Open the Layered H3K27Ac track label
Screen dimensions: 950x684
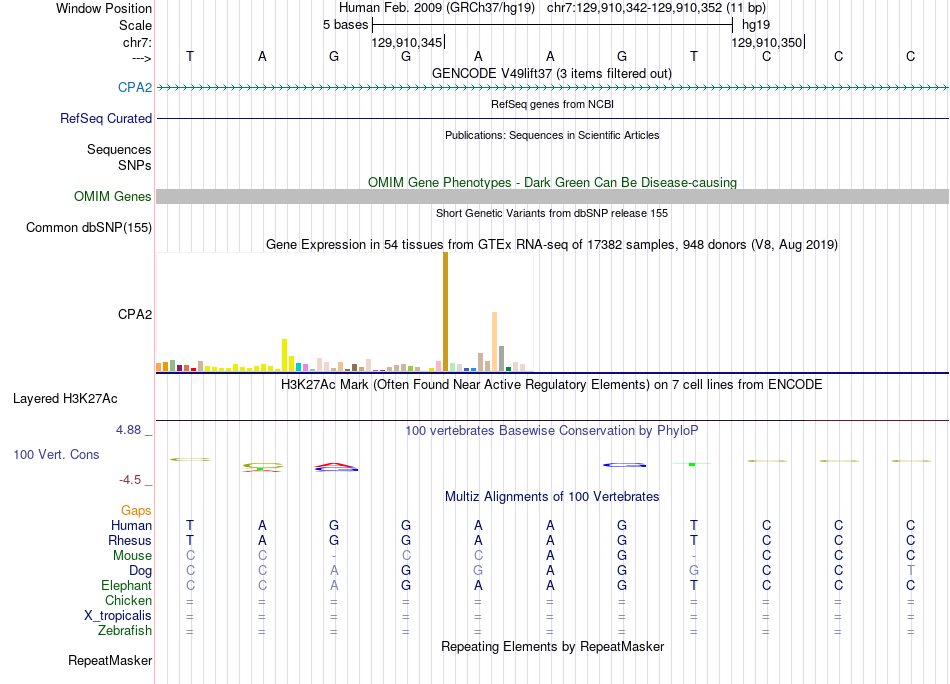click(65, 398)
